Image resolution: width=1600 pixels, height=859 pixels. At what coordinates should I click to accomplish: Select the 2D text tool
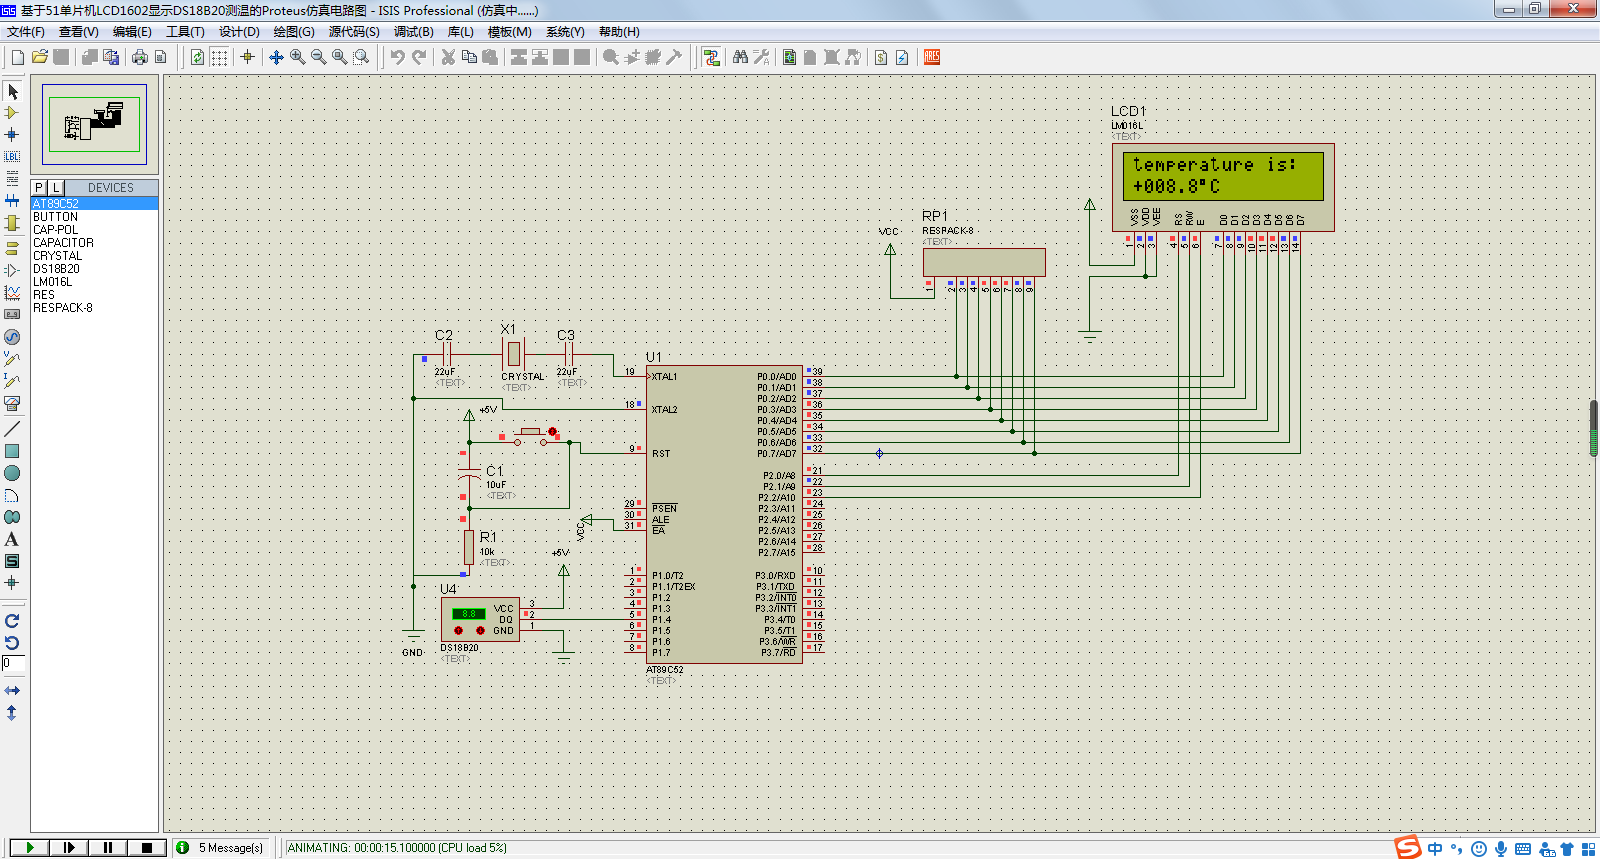click(x=12, y=540)
